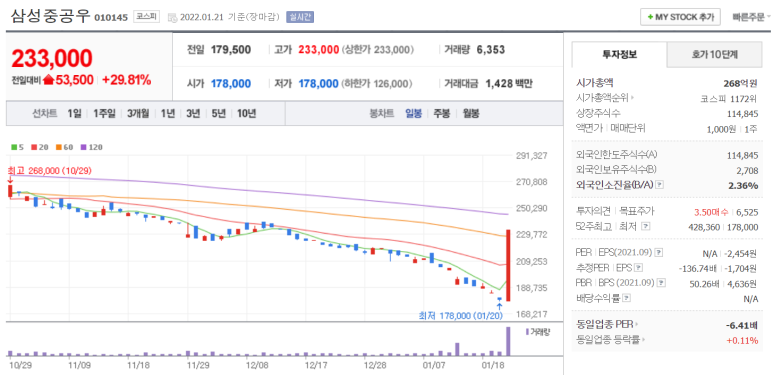The width and height of the screenshot is (773, 375).
Task: Select the 1일 line chart period
Action: point(74,113)
